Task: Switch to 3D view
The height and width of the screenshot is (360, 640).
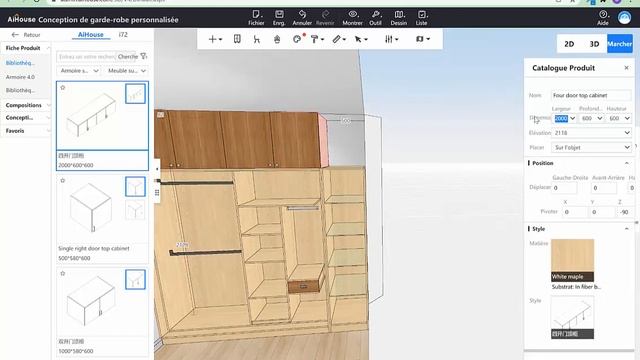Action: (594, 44)
